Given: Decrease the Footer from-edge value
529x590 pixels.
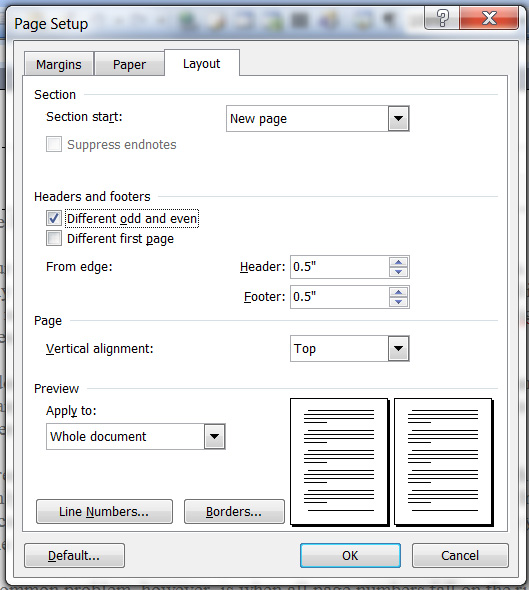Looking at the screenshot, I should click(x=399, y=302).
